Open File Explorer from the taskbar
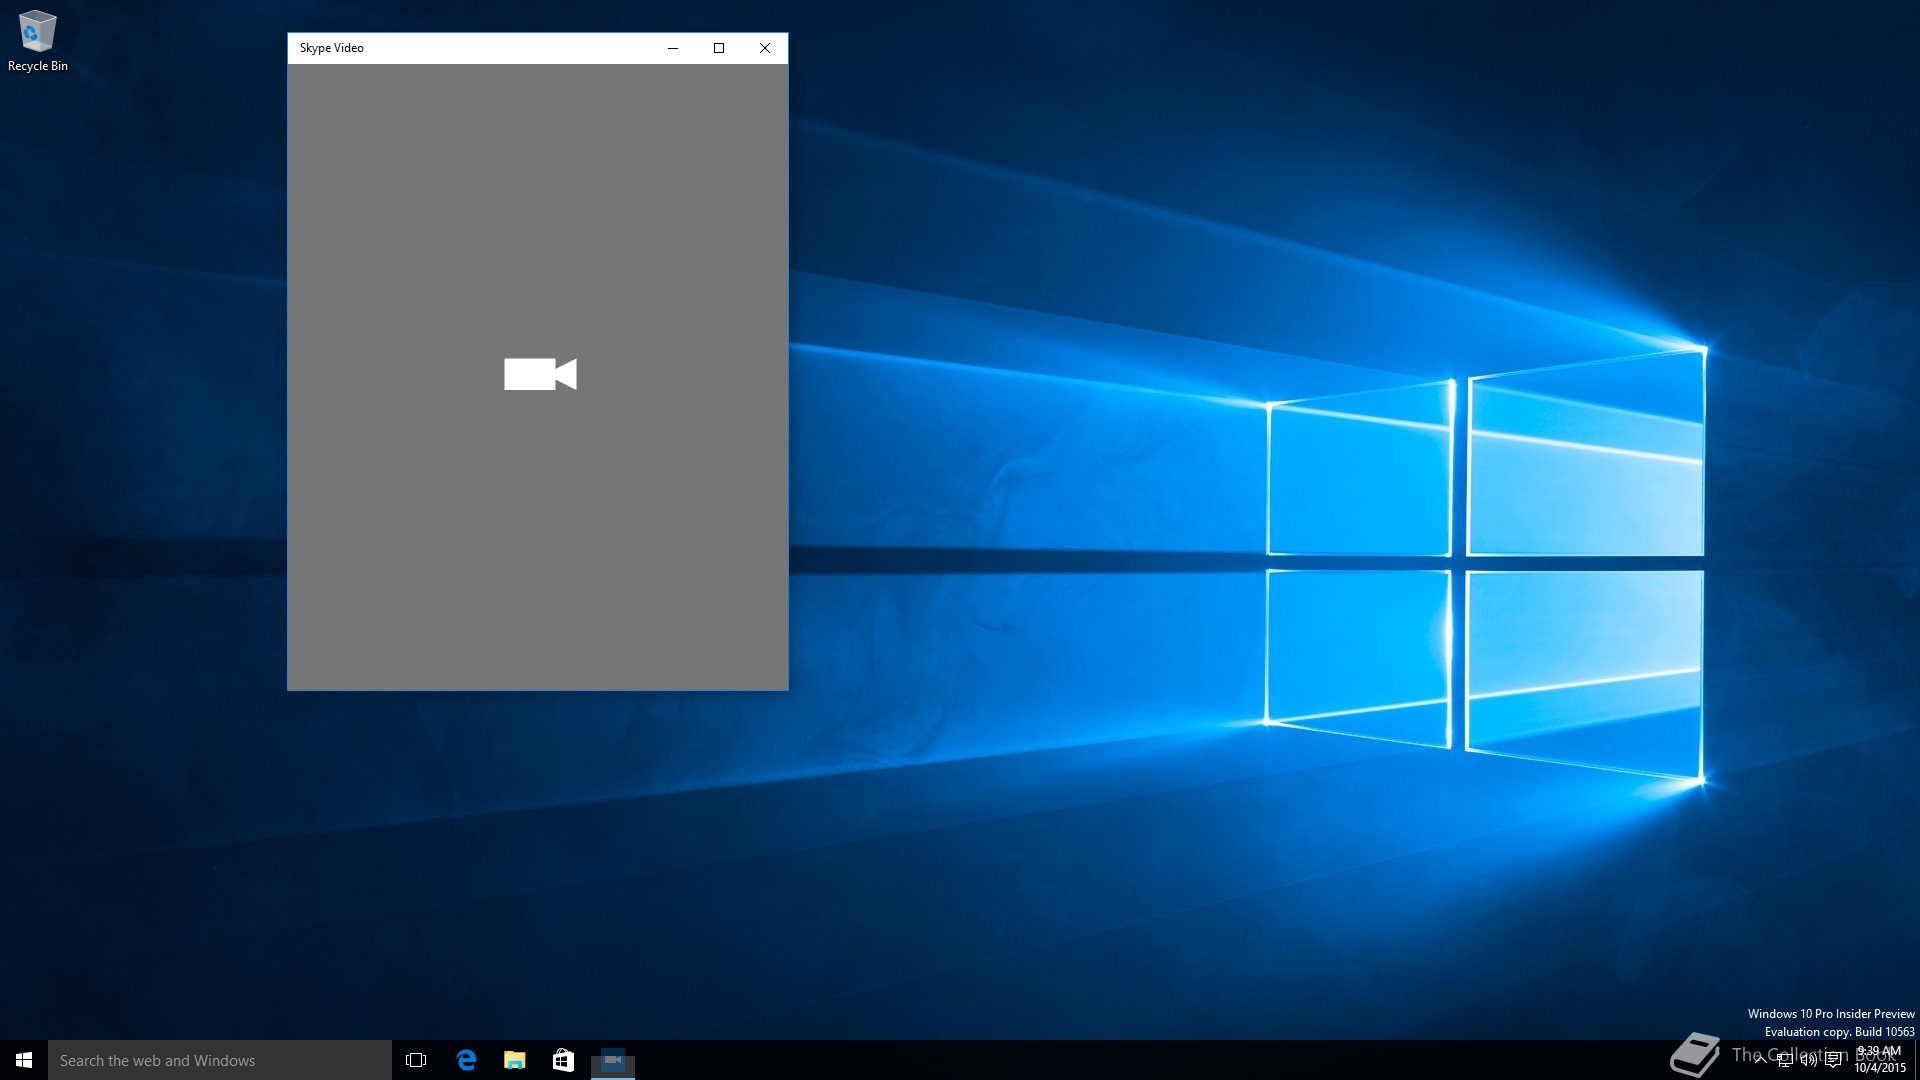This screenshot has width=1920, height=1080. click(x=515, y=1060)
